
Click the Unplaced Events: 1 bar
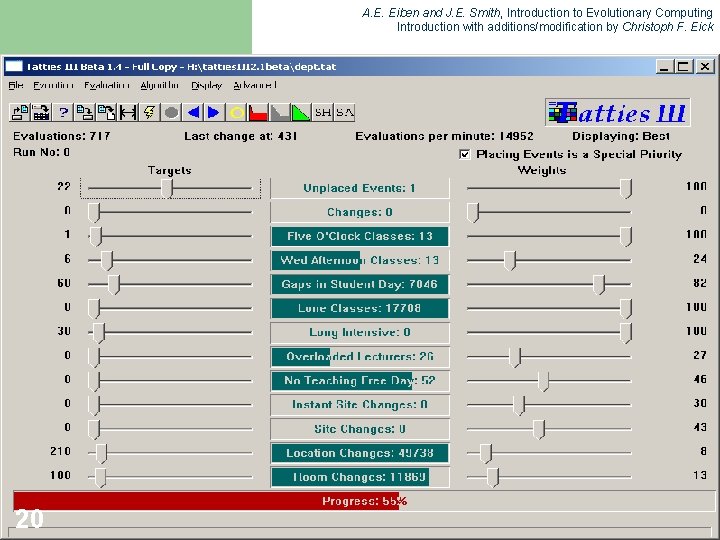(x=360, y=188)
